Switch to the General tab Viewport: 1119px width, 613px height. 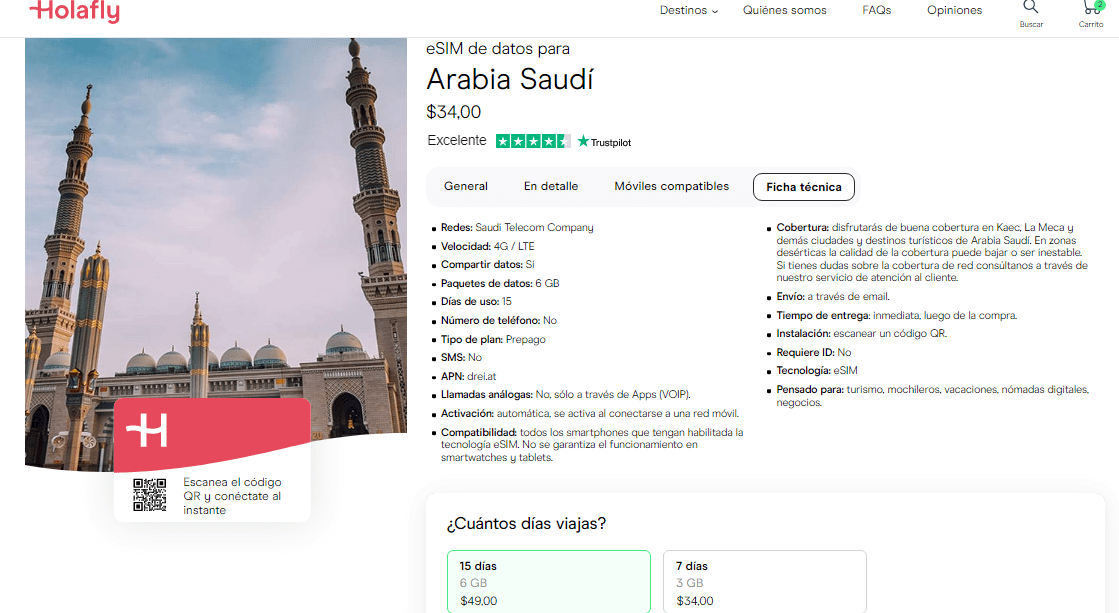pos(466,186)
